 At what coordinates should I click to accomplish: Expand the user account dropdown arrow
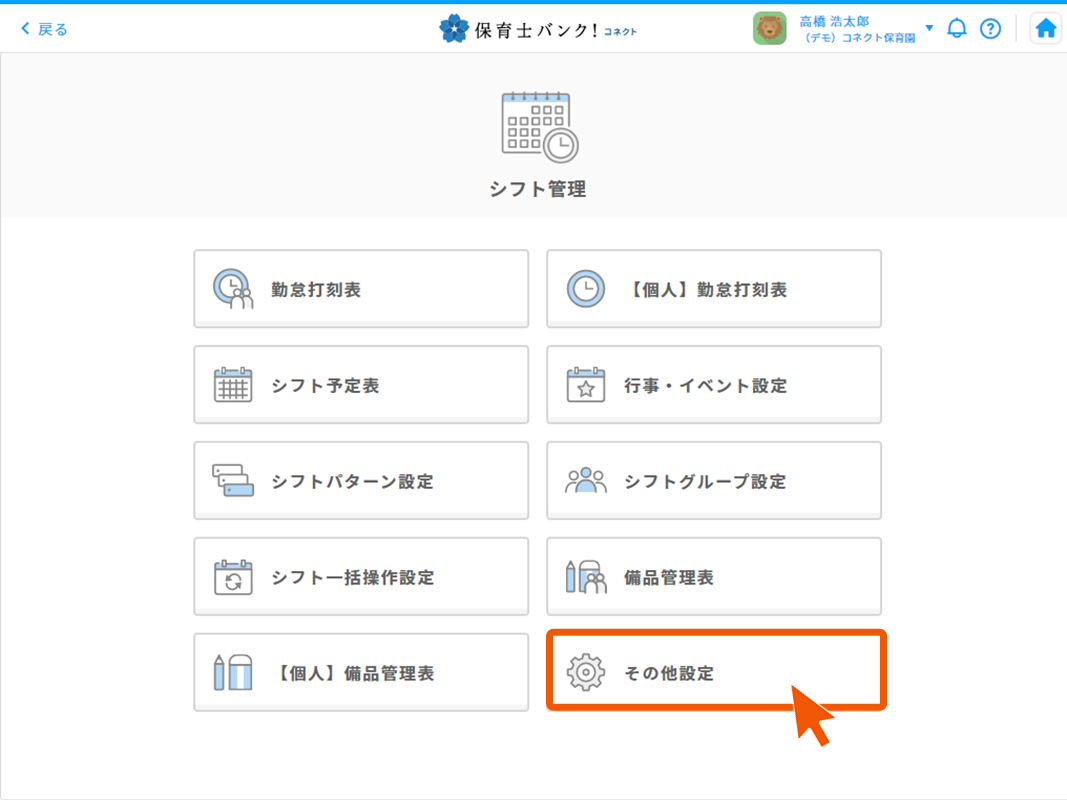pos(929,28)
